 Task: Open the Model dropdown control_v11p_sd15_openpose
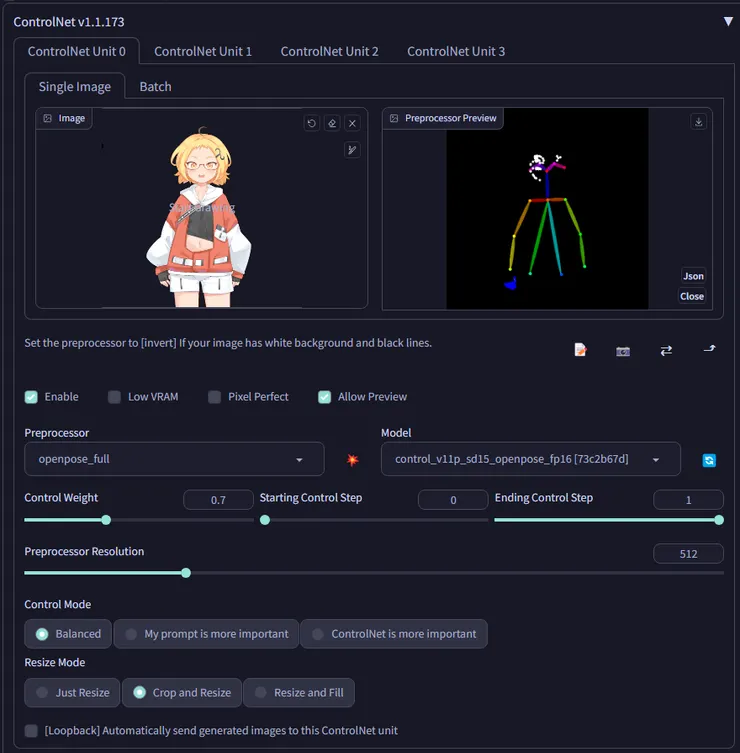point(531,459)
